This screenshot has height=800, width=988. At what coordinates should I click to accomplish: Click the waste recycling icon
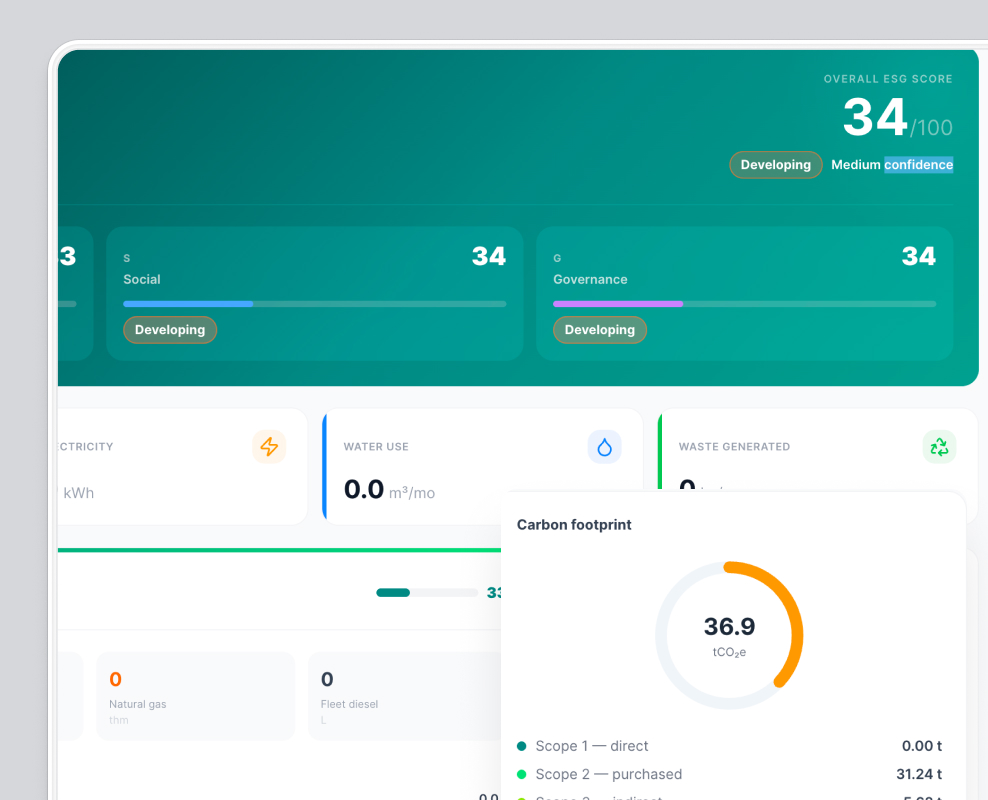(939, 447)
